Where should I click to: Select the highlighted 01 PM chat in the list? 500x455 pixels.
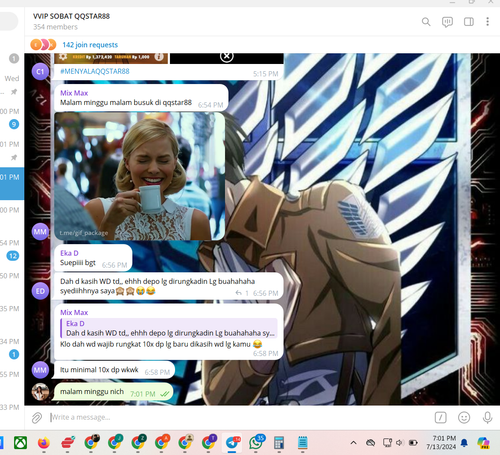[x=12, y=183]
